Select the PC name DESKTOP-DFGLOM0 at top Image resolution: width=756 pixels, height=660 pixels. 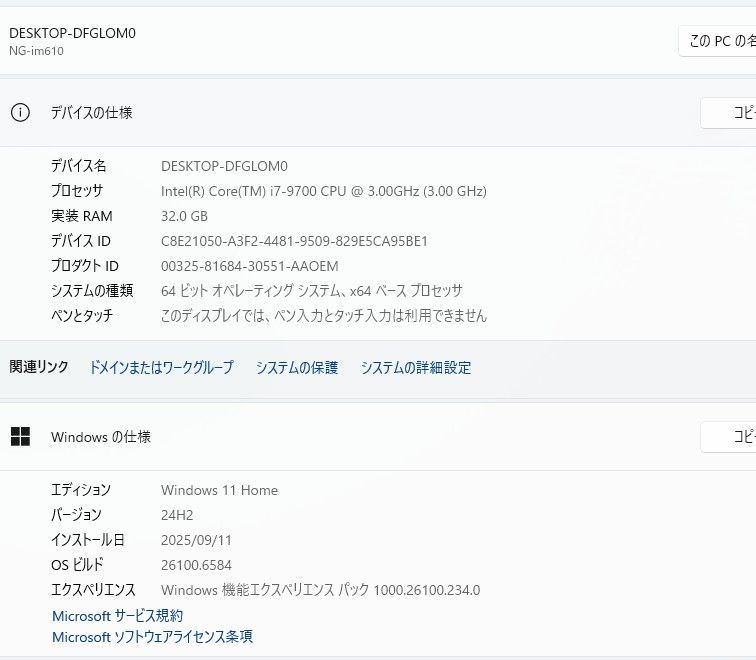click(x=72, y=33)
